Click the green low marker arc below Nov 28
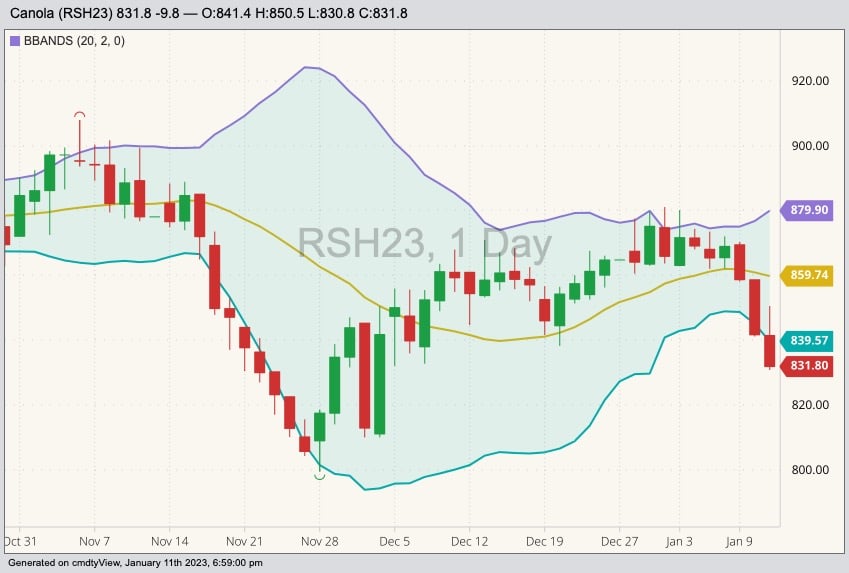Viewport: 849px width, 573px height. click(x=319, y=477)
